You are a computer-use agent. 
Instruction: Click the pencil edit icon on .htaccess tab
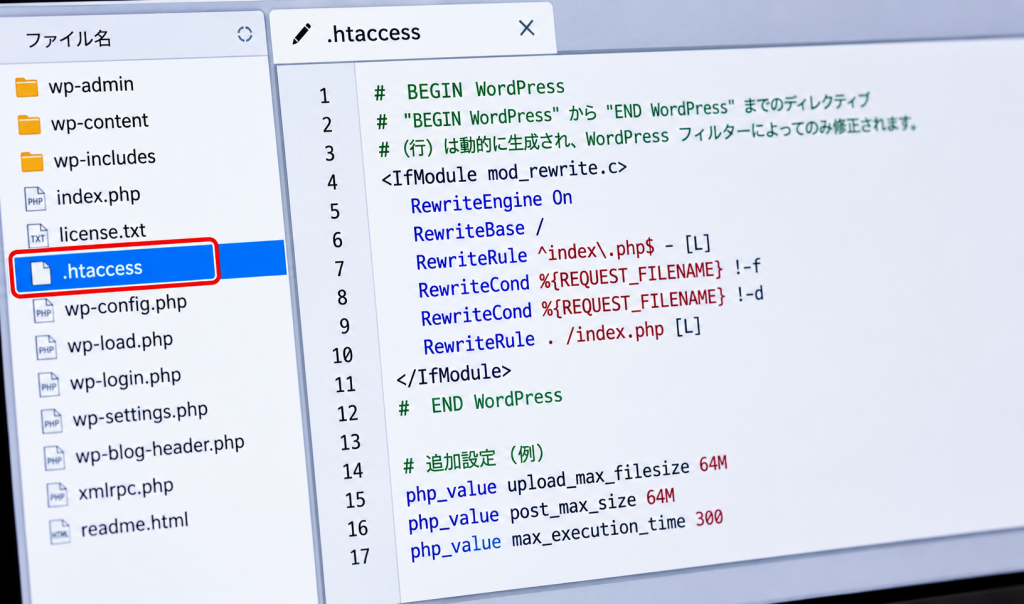click(301, 34)
